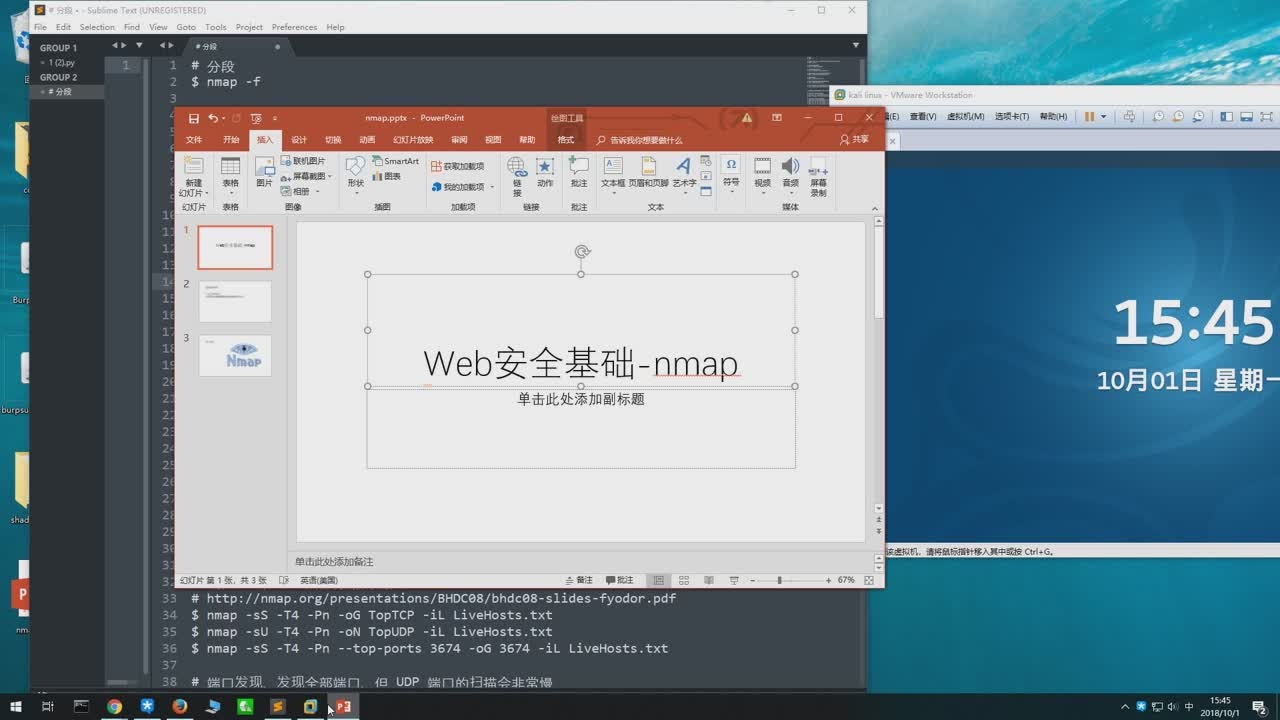Click the notes field 单击此处添加备注

334,562
